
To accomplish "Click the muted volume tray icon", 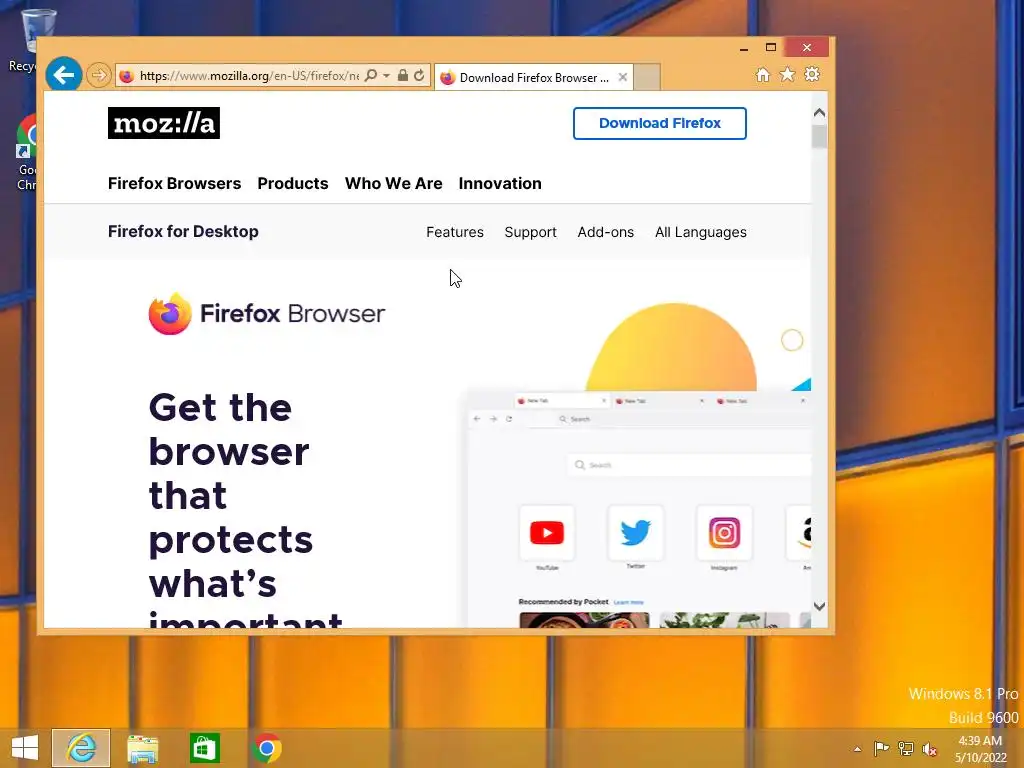I will [929, 749].
